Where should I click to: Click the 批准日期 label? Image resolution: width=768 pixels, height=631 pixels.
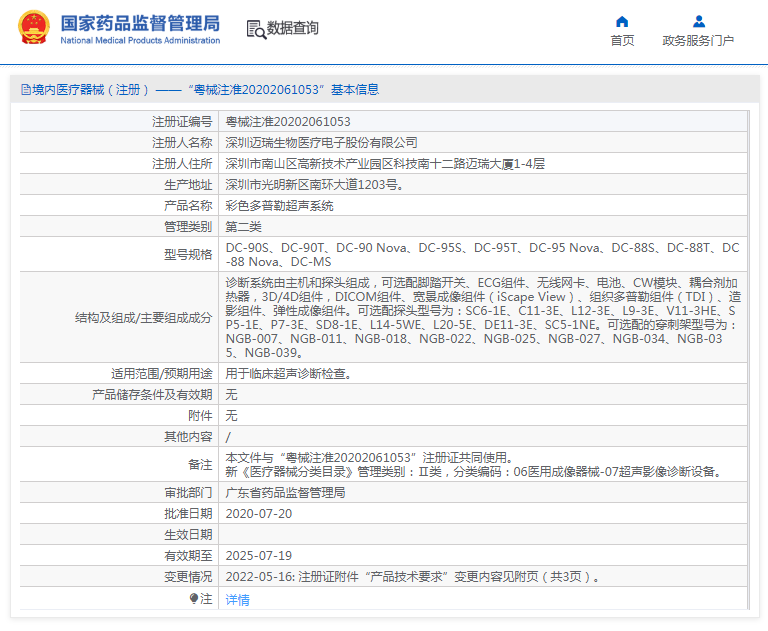[x=188, y=514]
